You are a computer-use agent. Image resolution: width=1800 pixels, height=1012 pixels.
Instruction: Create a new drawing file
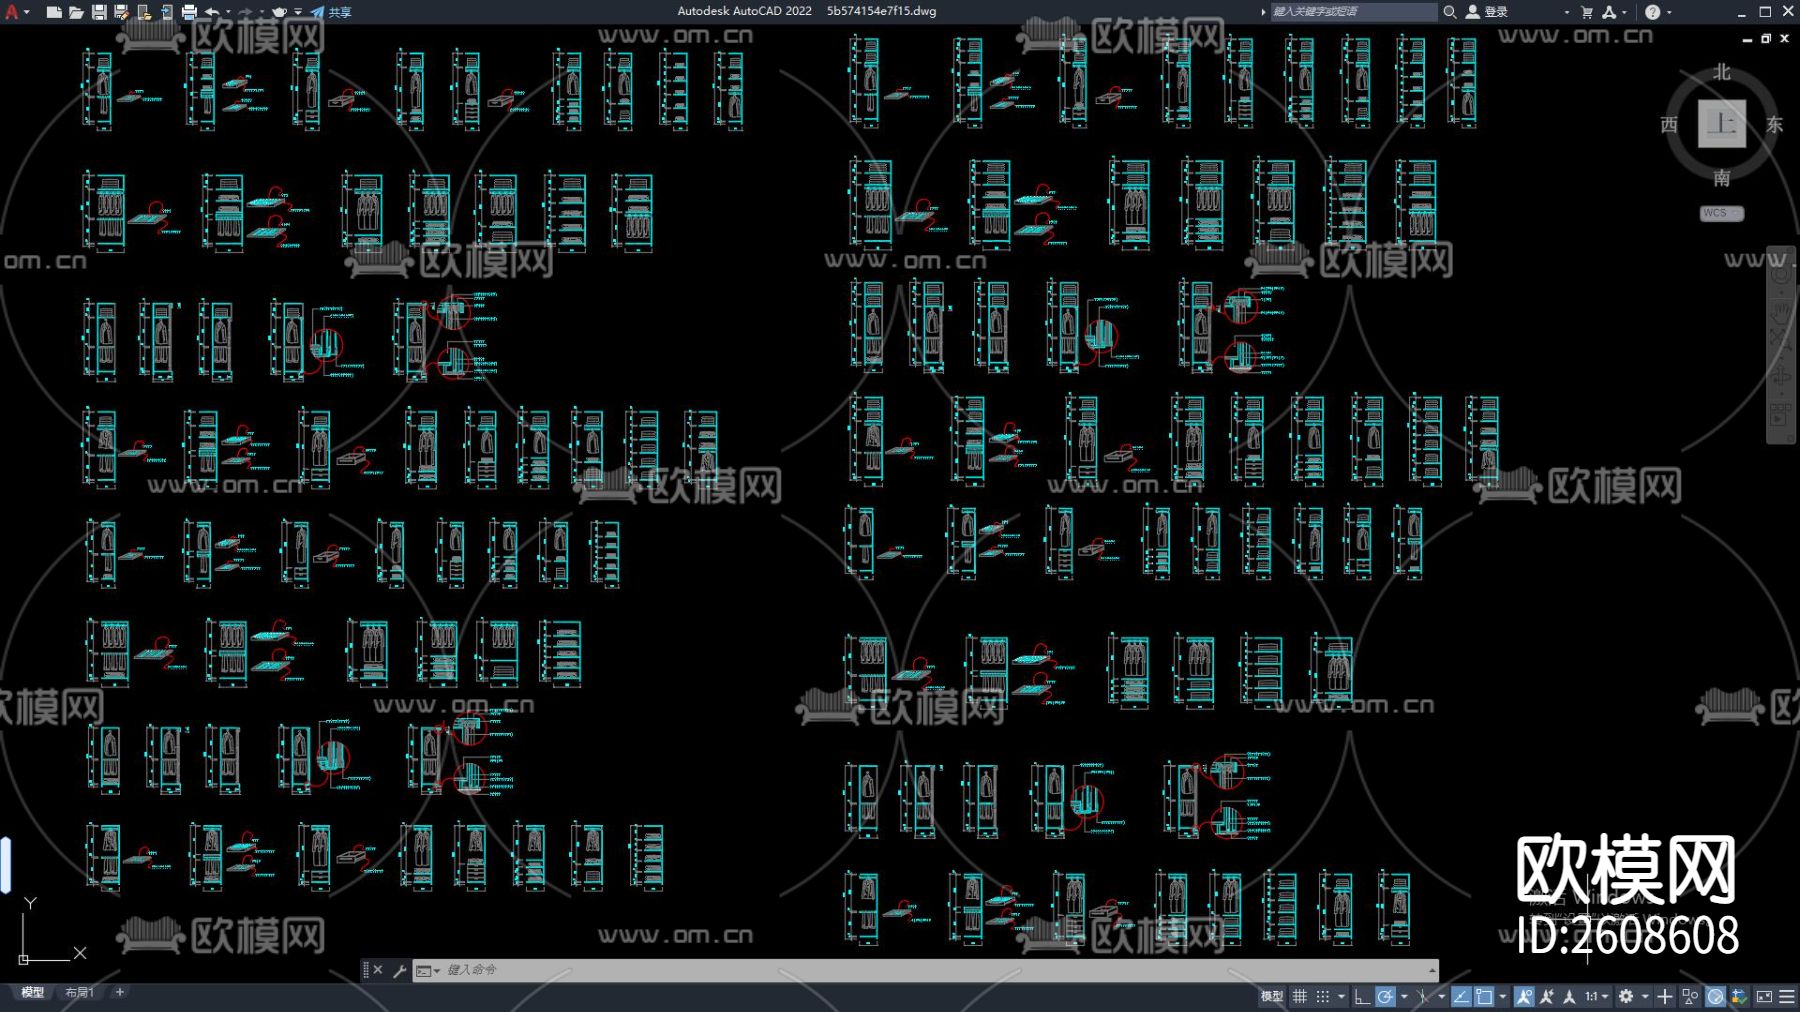tap(54, 12)
